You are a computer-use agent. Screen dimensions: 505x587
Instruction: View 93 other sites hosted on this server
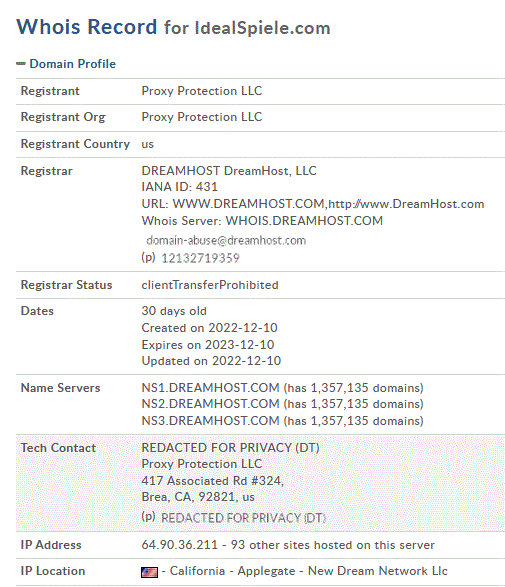tap(333, 545)
